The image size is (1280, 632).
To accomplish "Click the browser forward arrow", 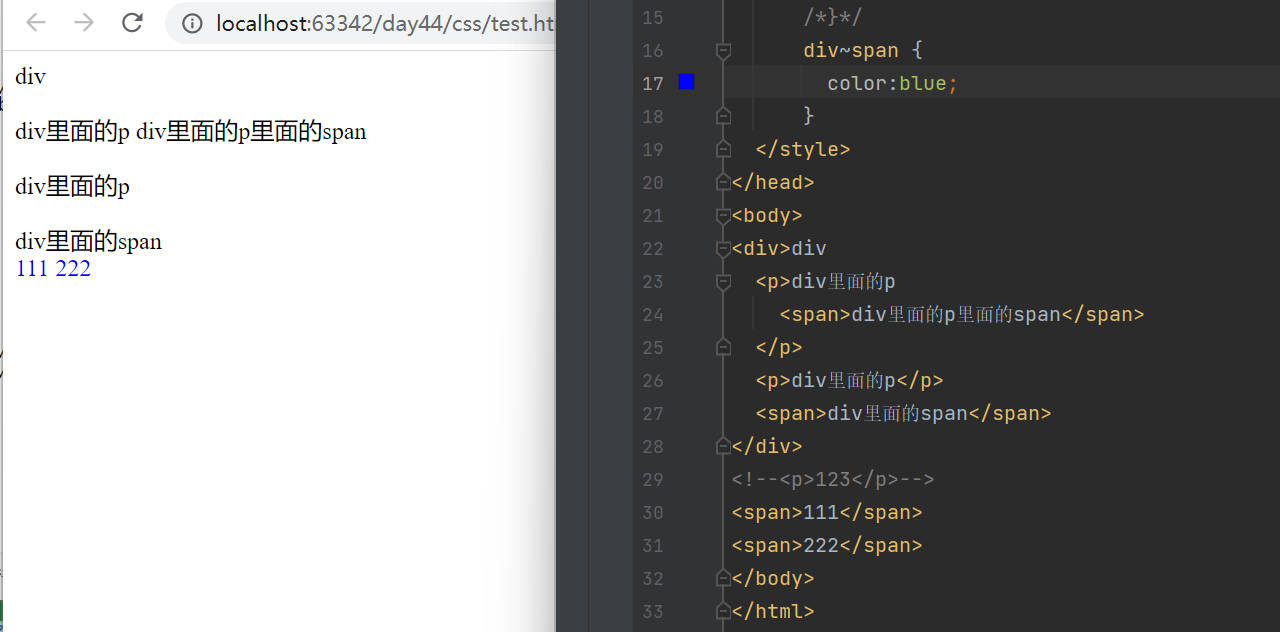I will pos(84,23).
